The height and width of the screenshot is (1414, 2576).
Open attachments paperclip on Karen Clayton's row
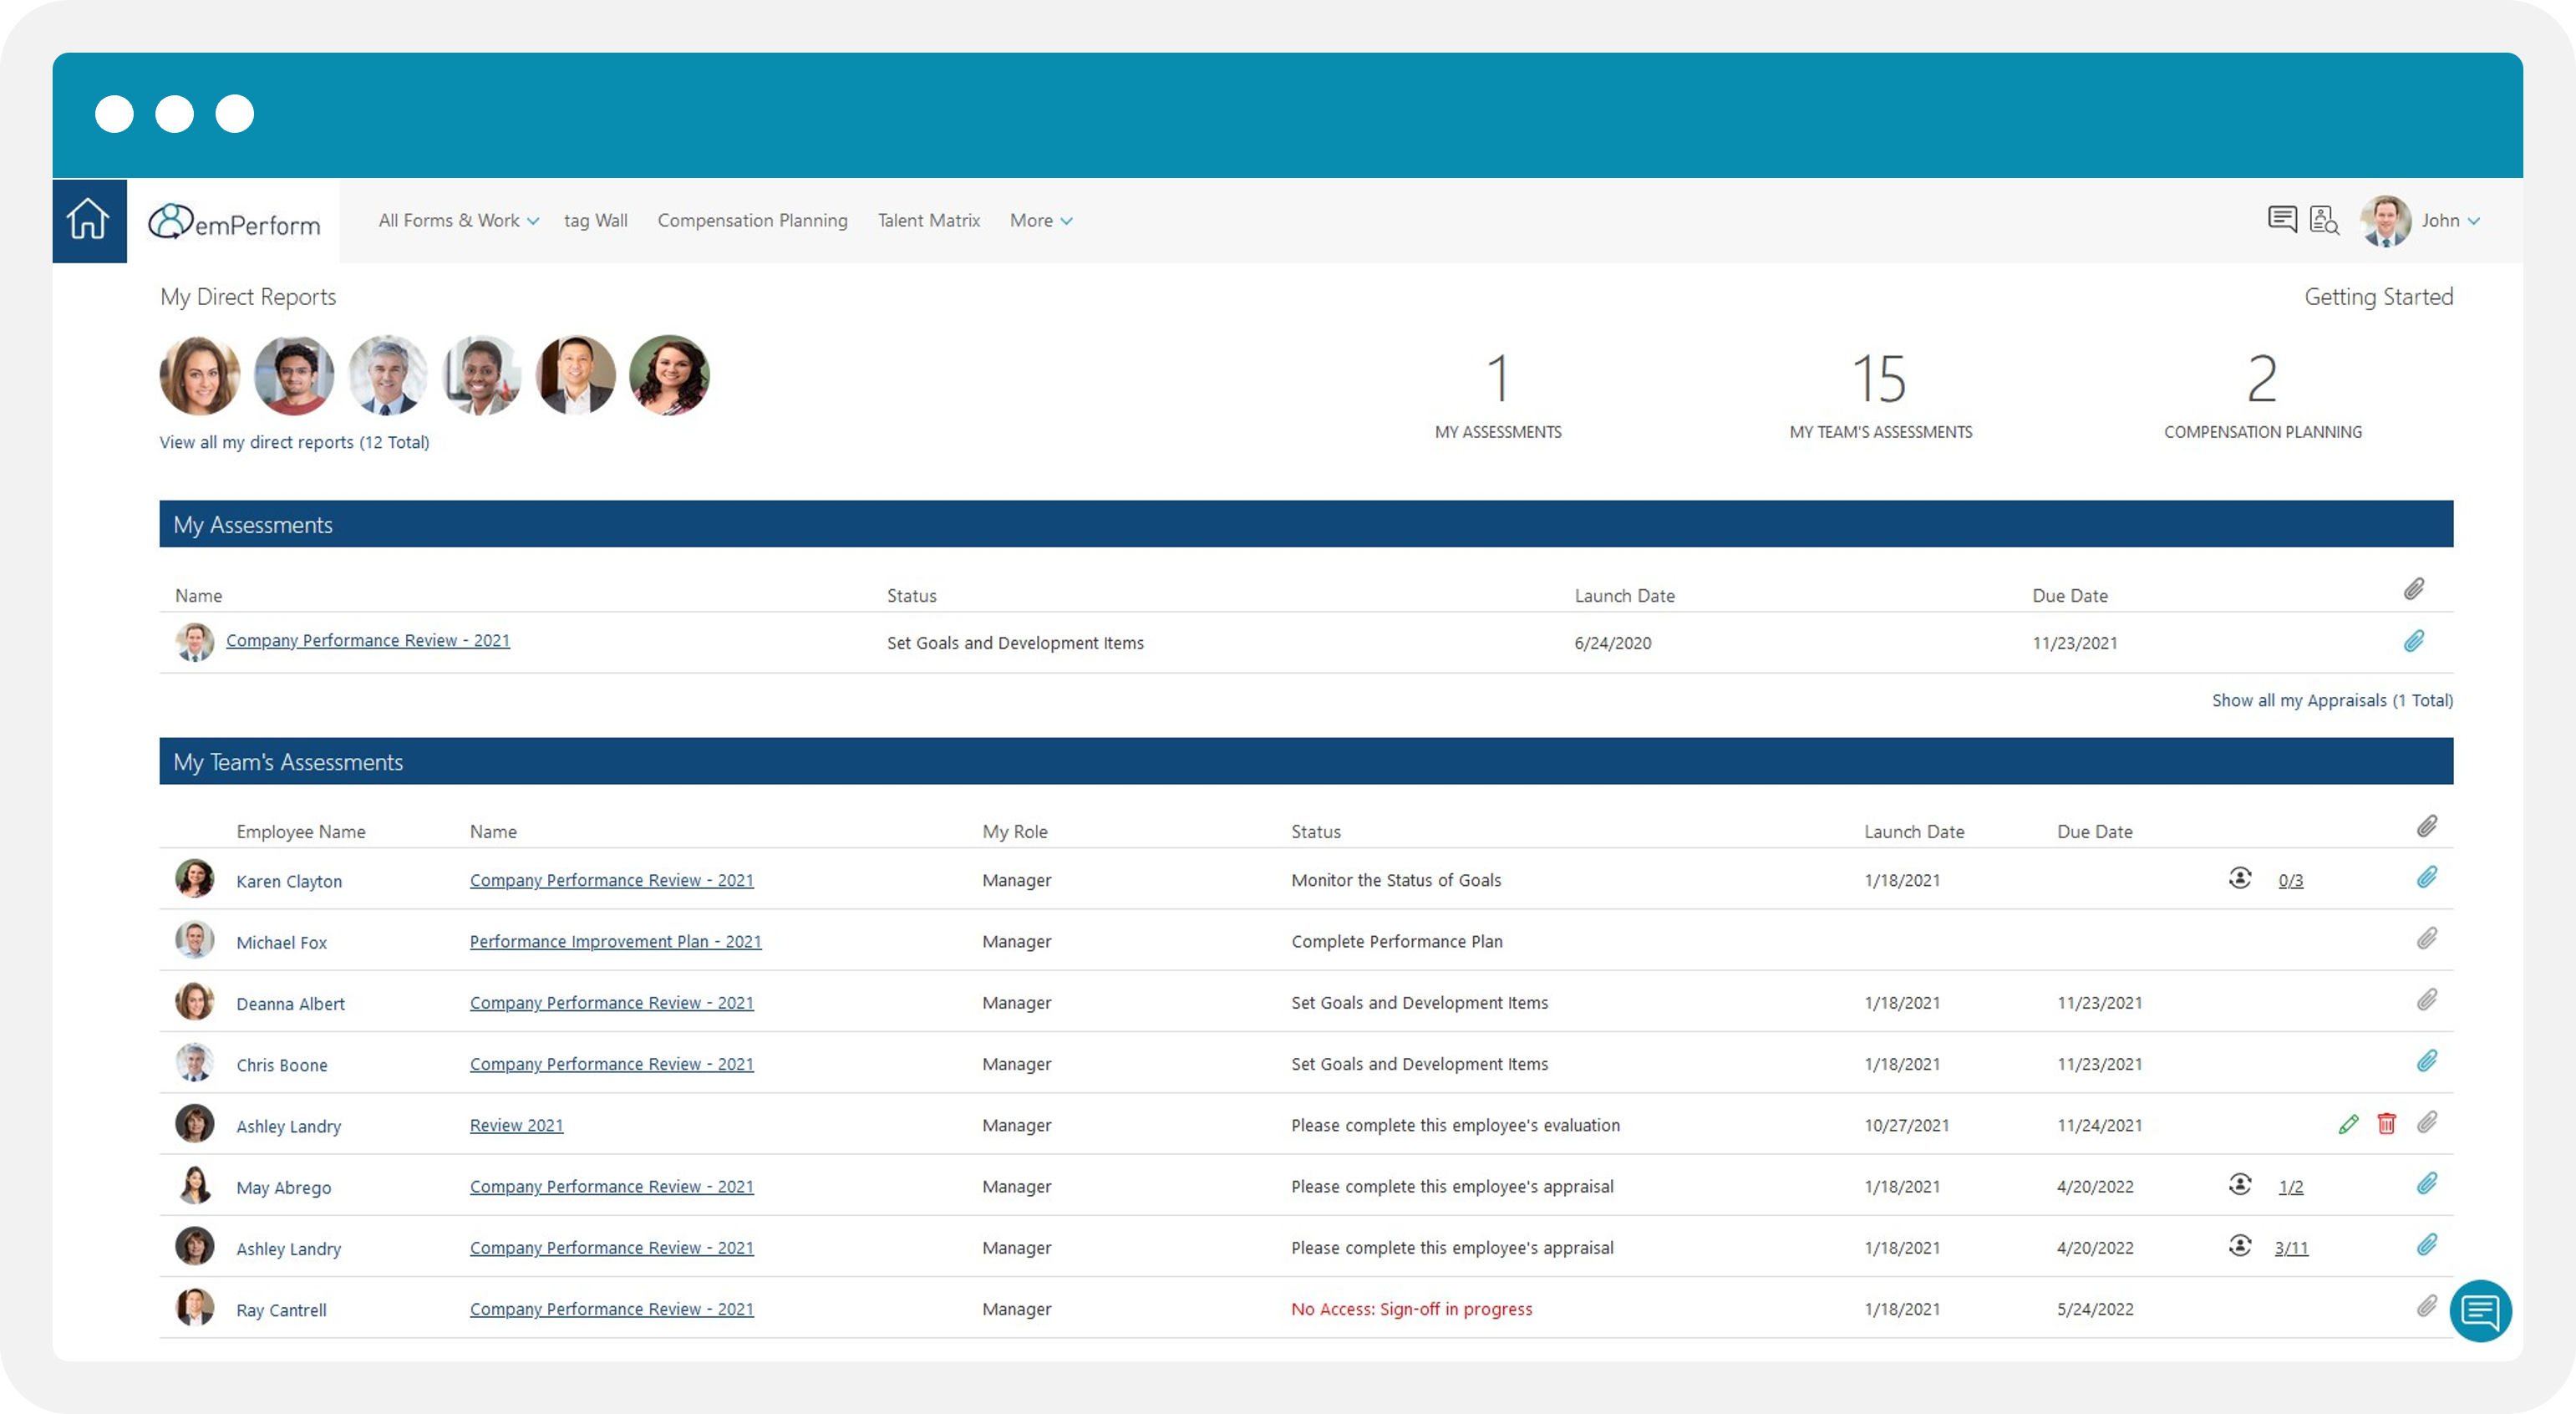2428,877
